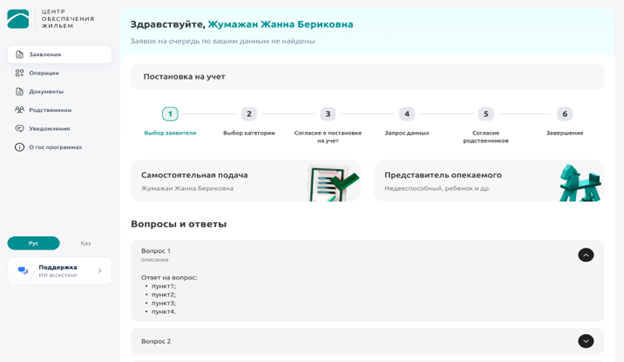Click the Уведомления chat bubble icon
624x362 pixels.
pyautogui.click(x=20, y=128)
